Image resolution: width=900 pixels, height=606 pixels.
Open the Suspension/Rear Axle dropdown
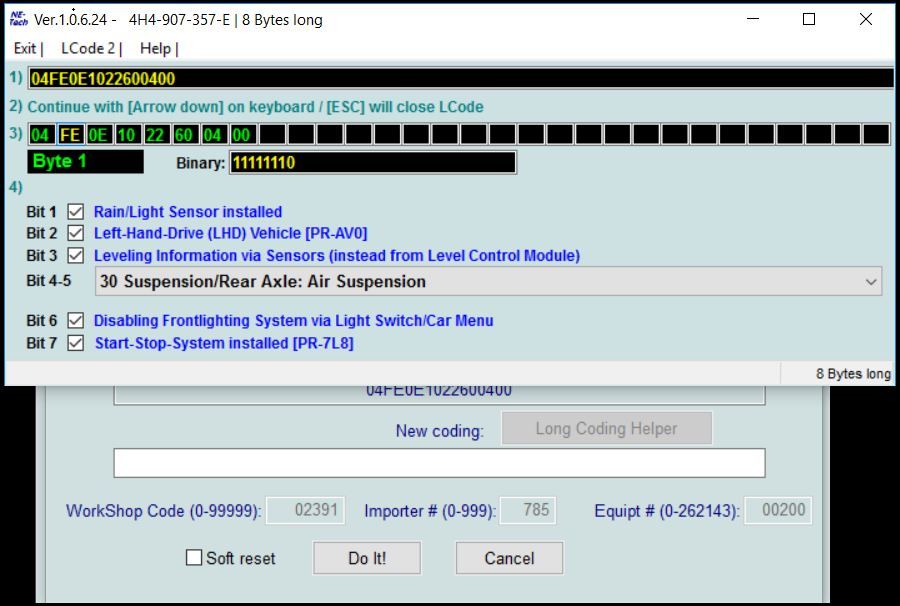[x=872, y=282]
